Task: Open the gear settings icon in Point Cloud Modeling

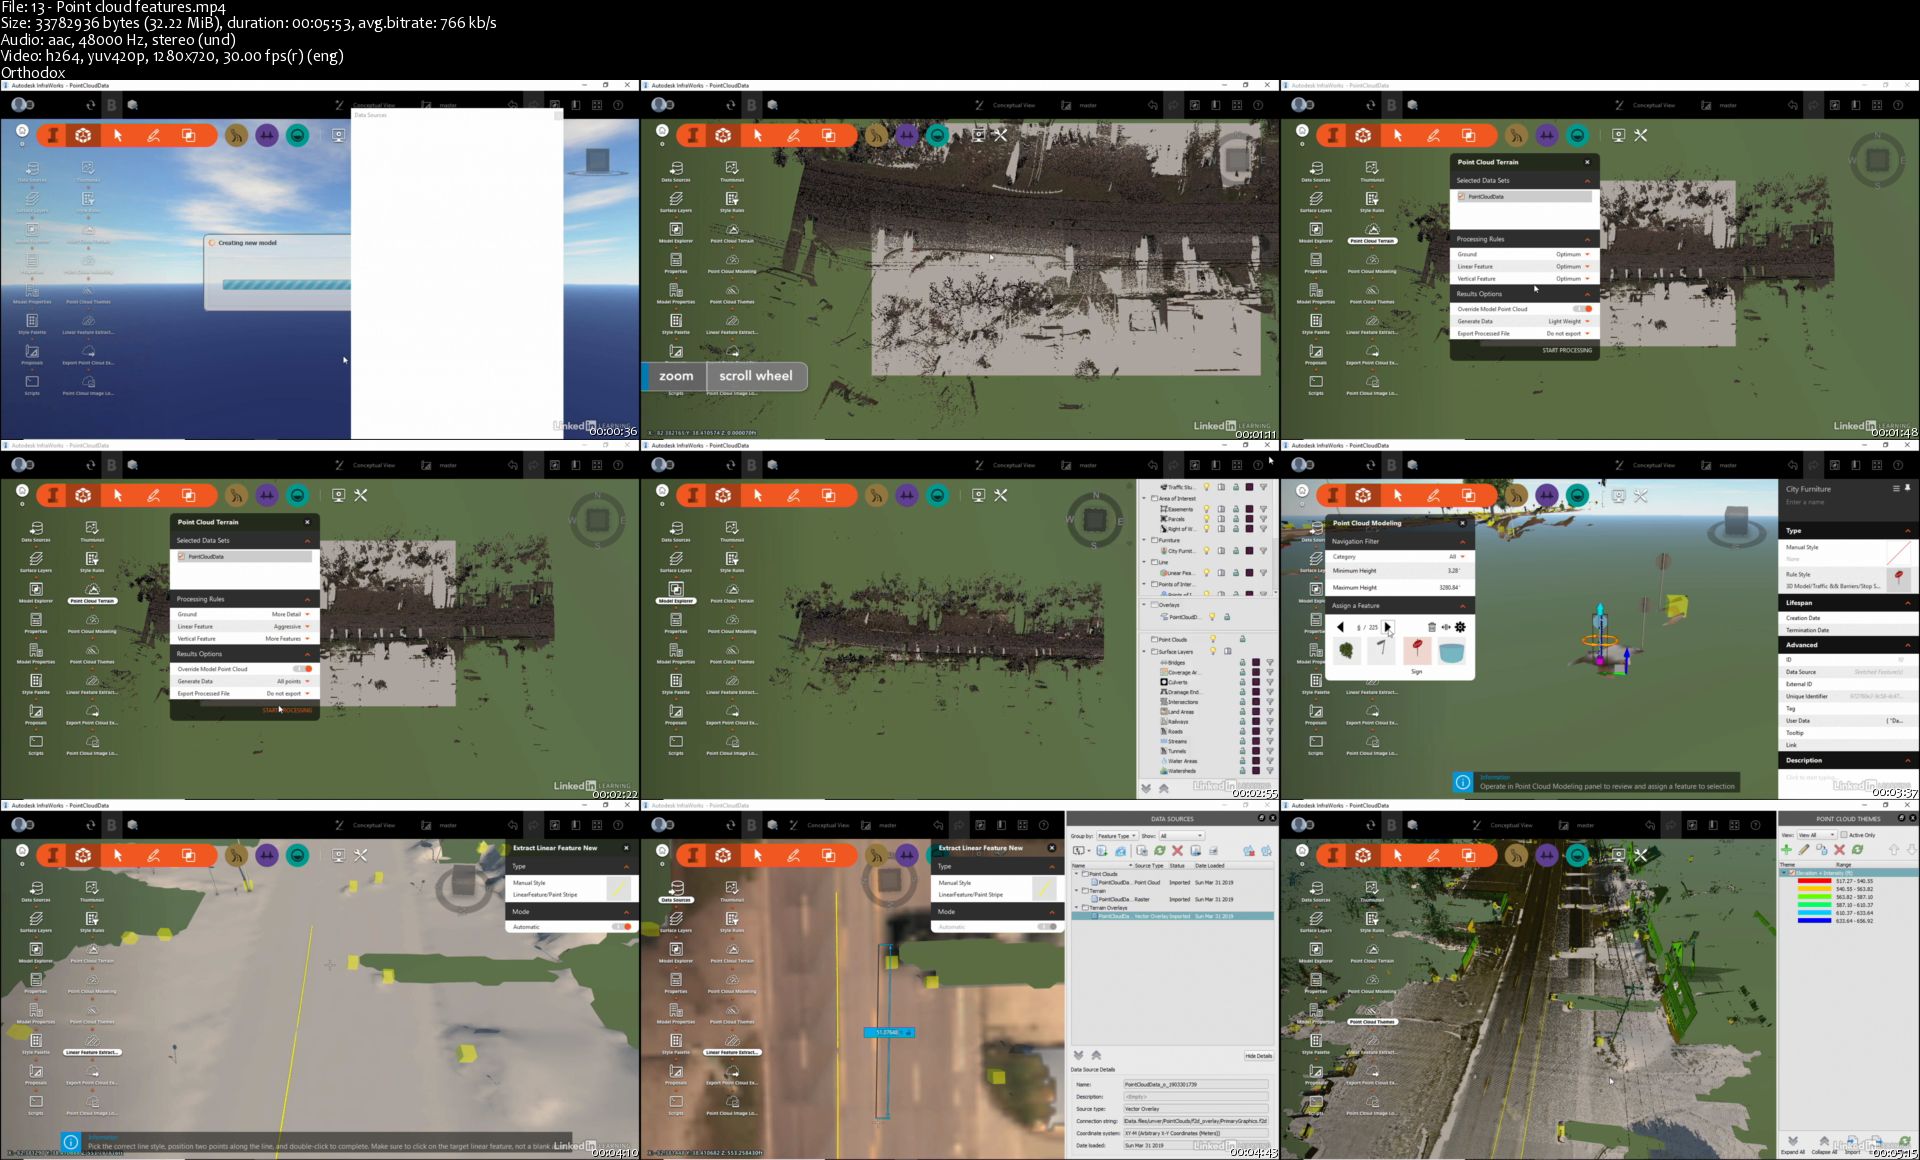Action: [1460, 627]
